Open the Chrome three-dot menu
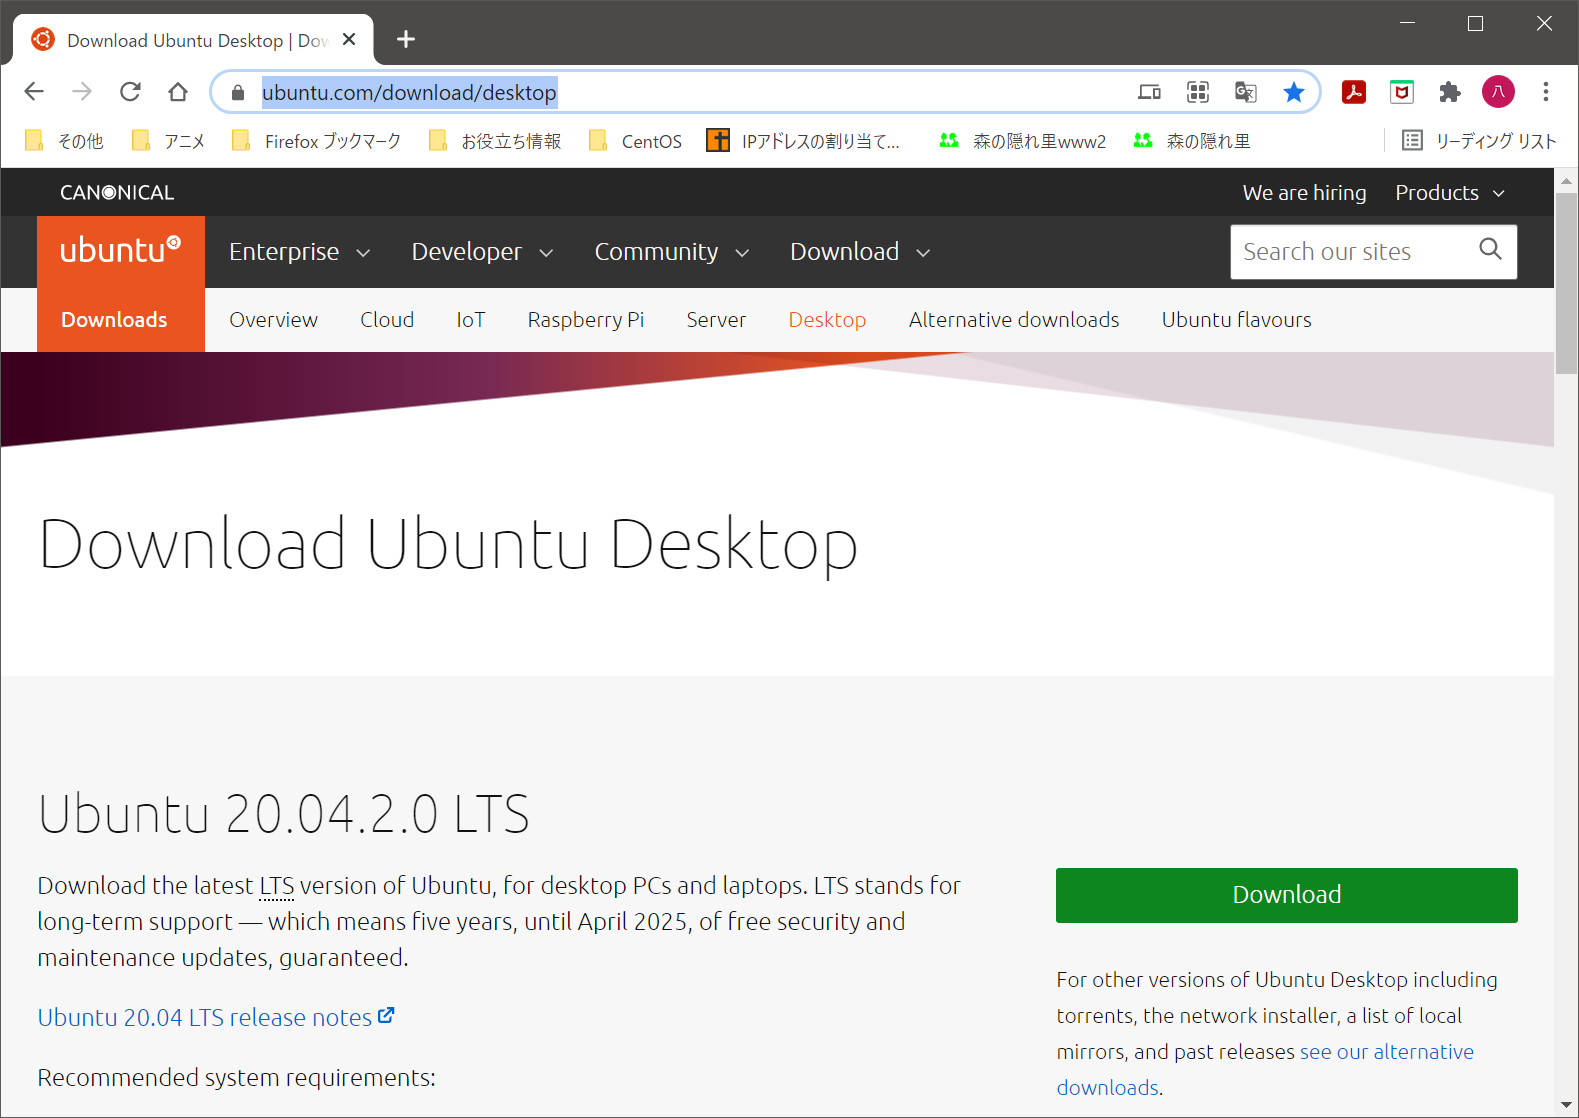This screenshot has height=1118, width=1579. coord(1546,92)
